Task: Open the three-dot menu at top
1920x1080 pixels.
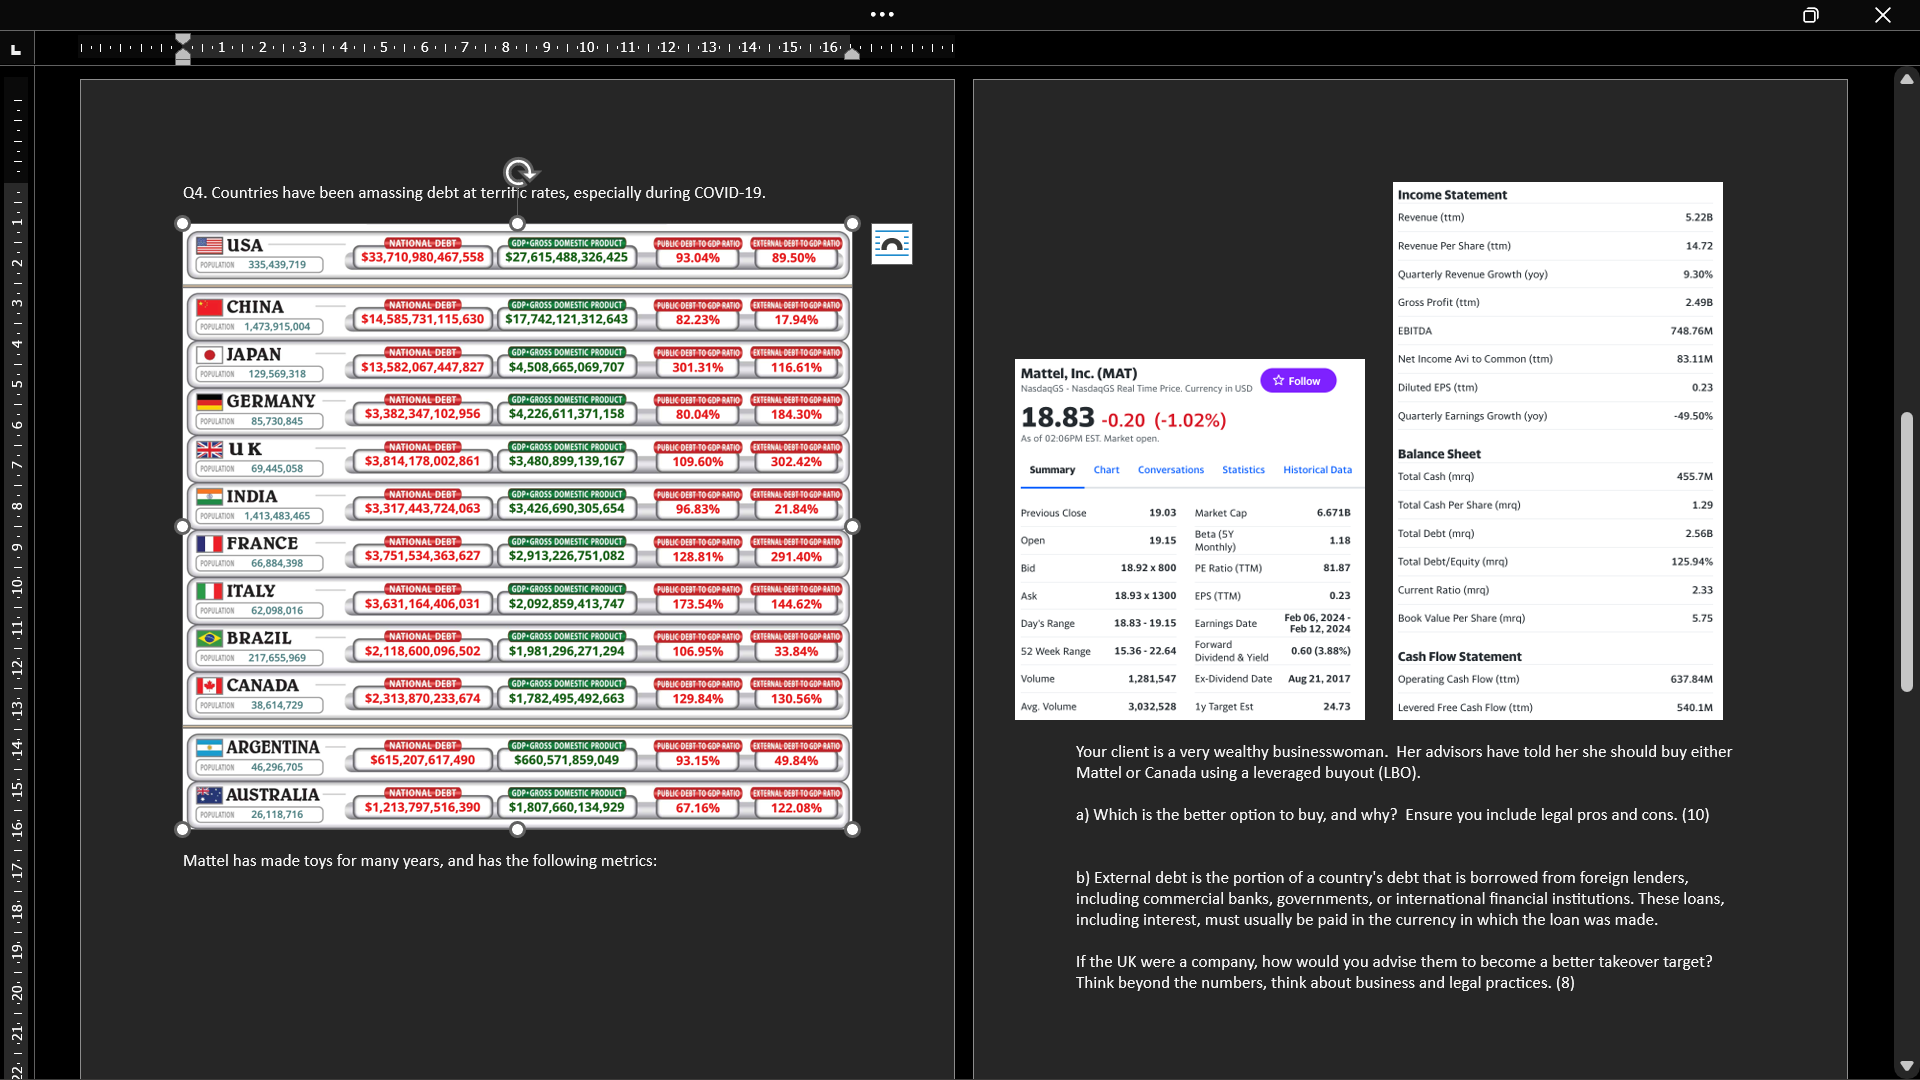Action: [882, 14]
